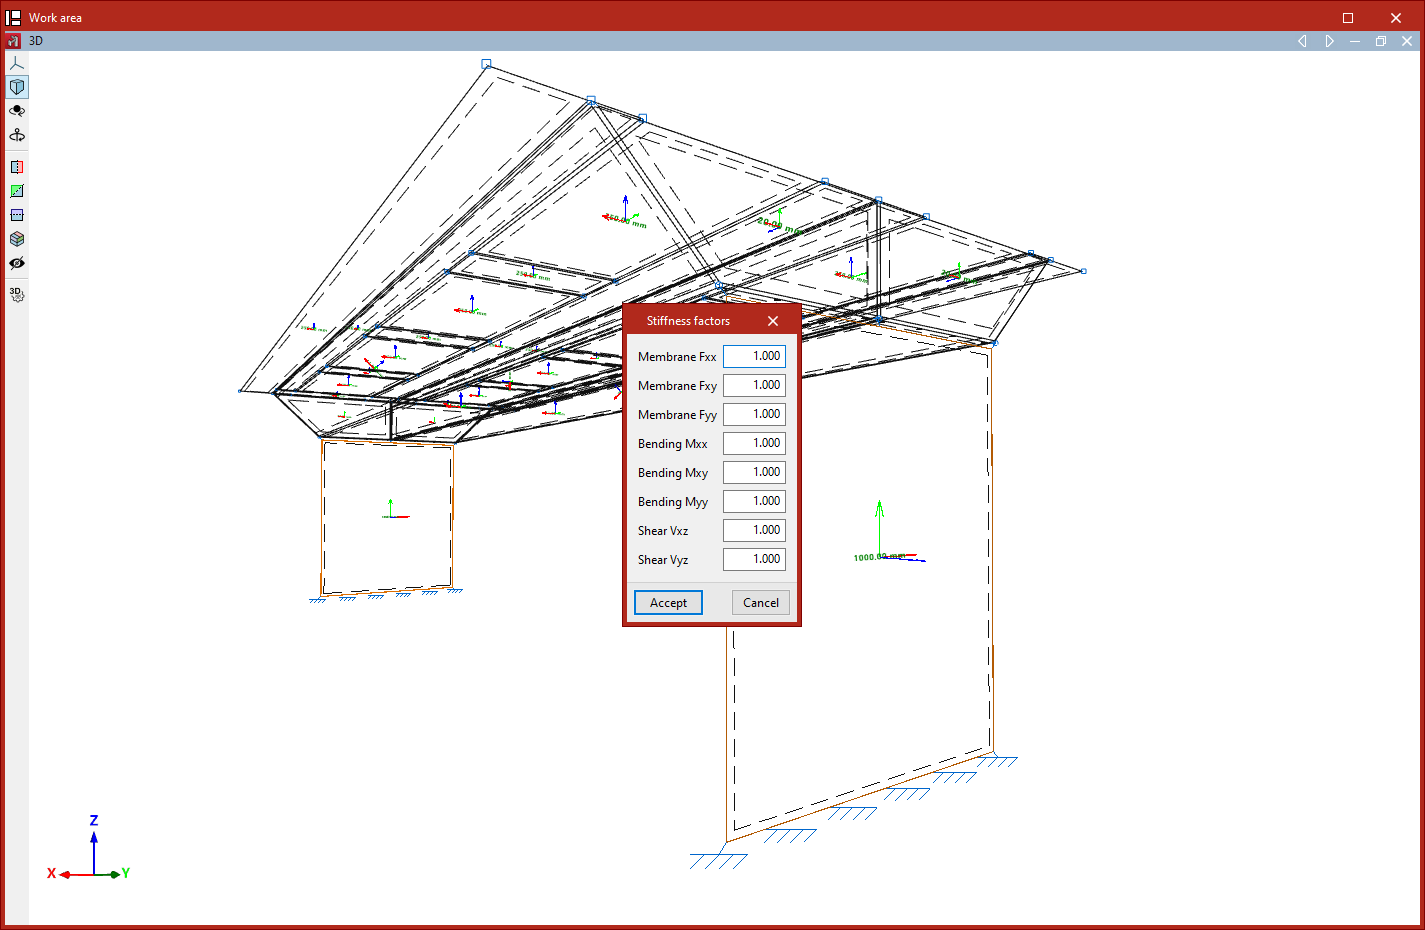Screen dimensions: 1425x930
Task: Close the Work area window
Action: (1396, 18)
